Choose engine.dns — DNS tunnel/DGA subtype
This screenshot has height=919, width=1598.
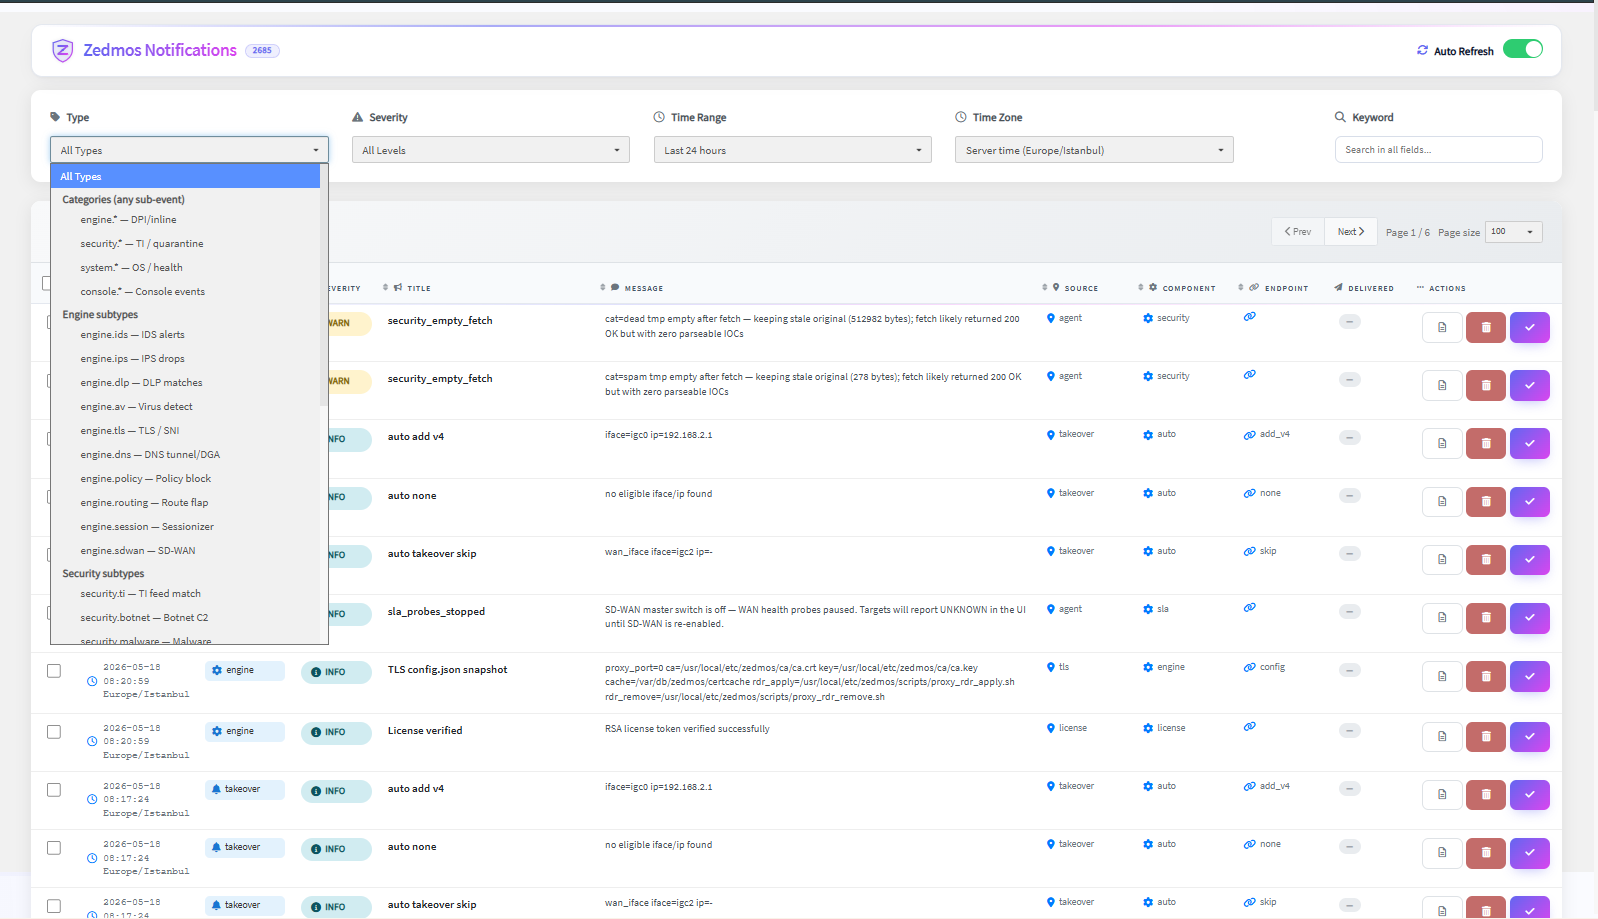click(185, 455)
